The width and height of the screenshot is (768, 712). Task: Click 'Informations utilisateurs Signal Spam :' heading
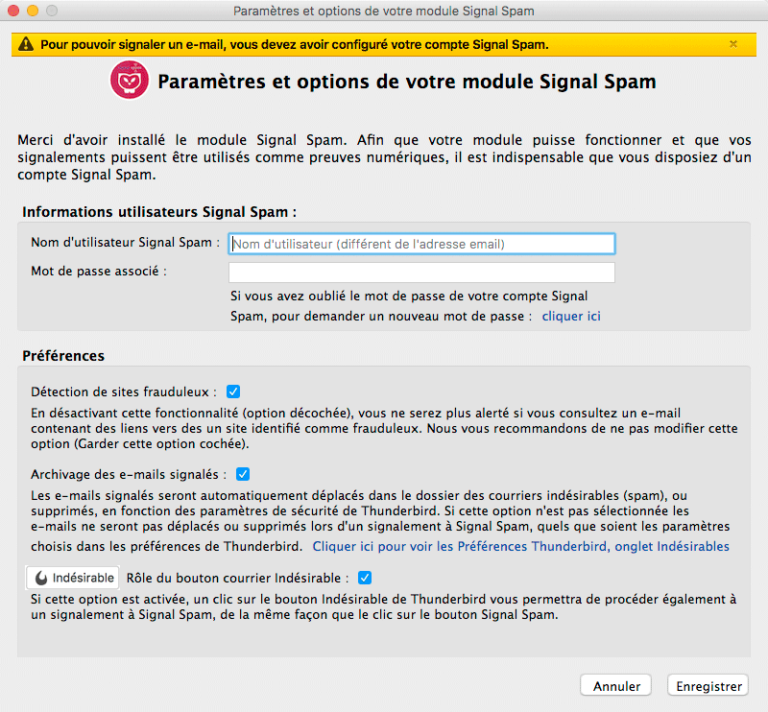click(x=159, y=212)
